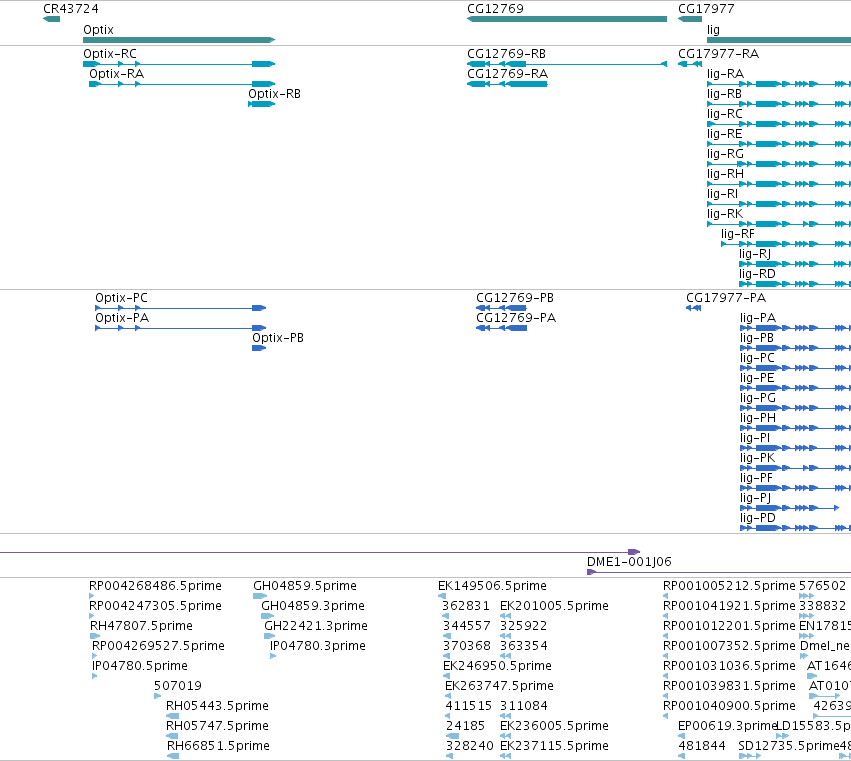This screenshot has width=851, height=761.
Task: Select EST RP004268486.5prime
Action: [x=92, y=596]
